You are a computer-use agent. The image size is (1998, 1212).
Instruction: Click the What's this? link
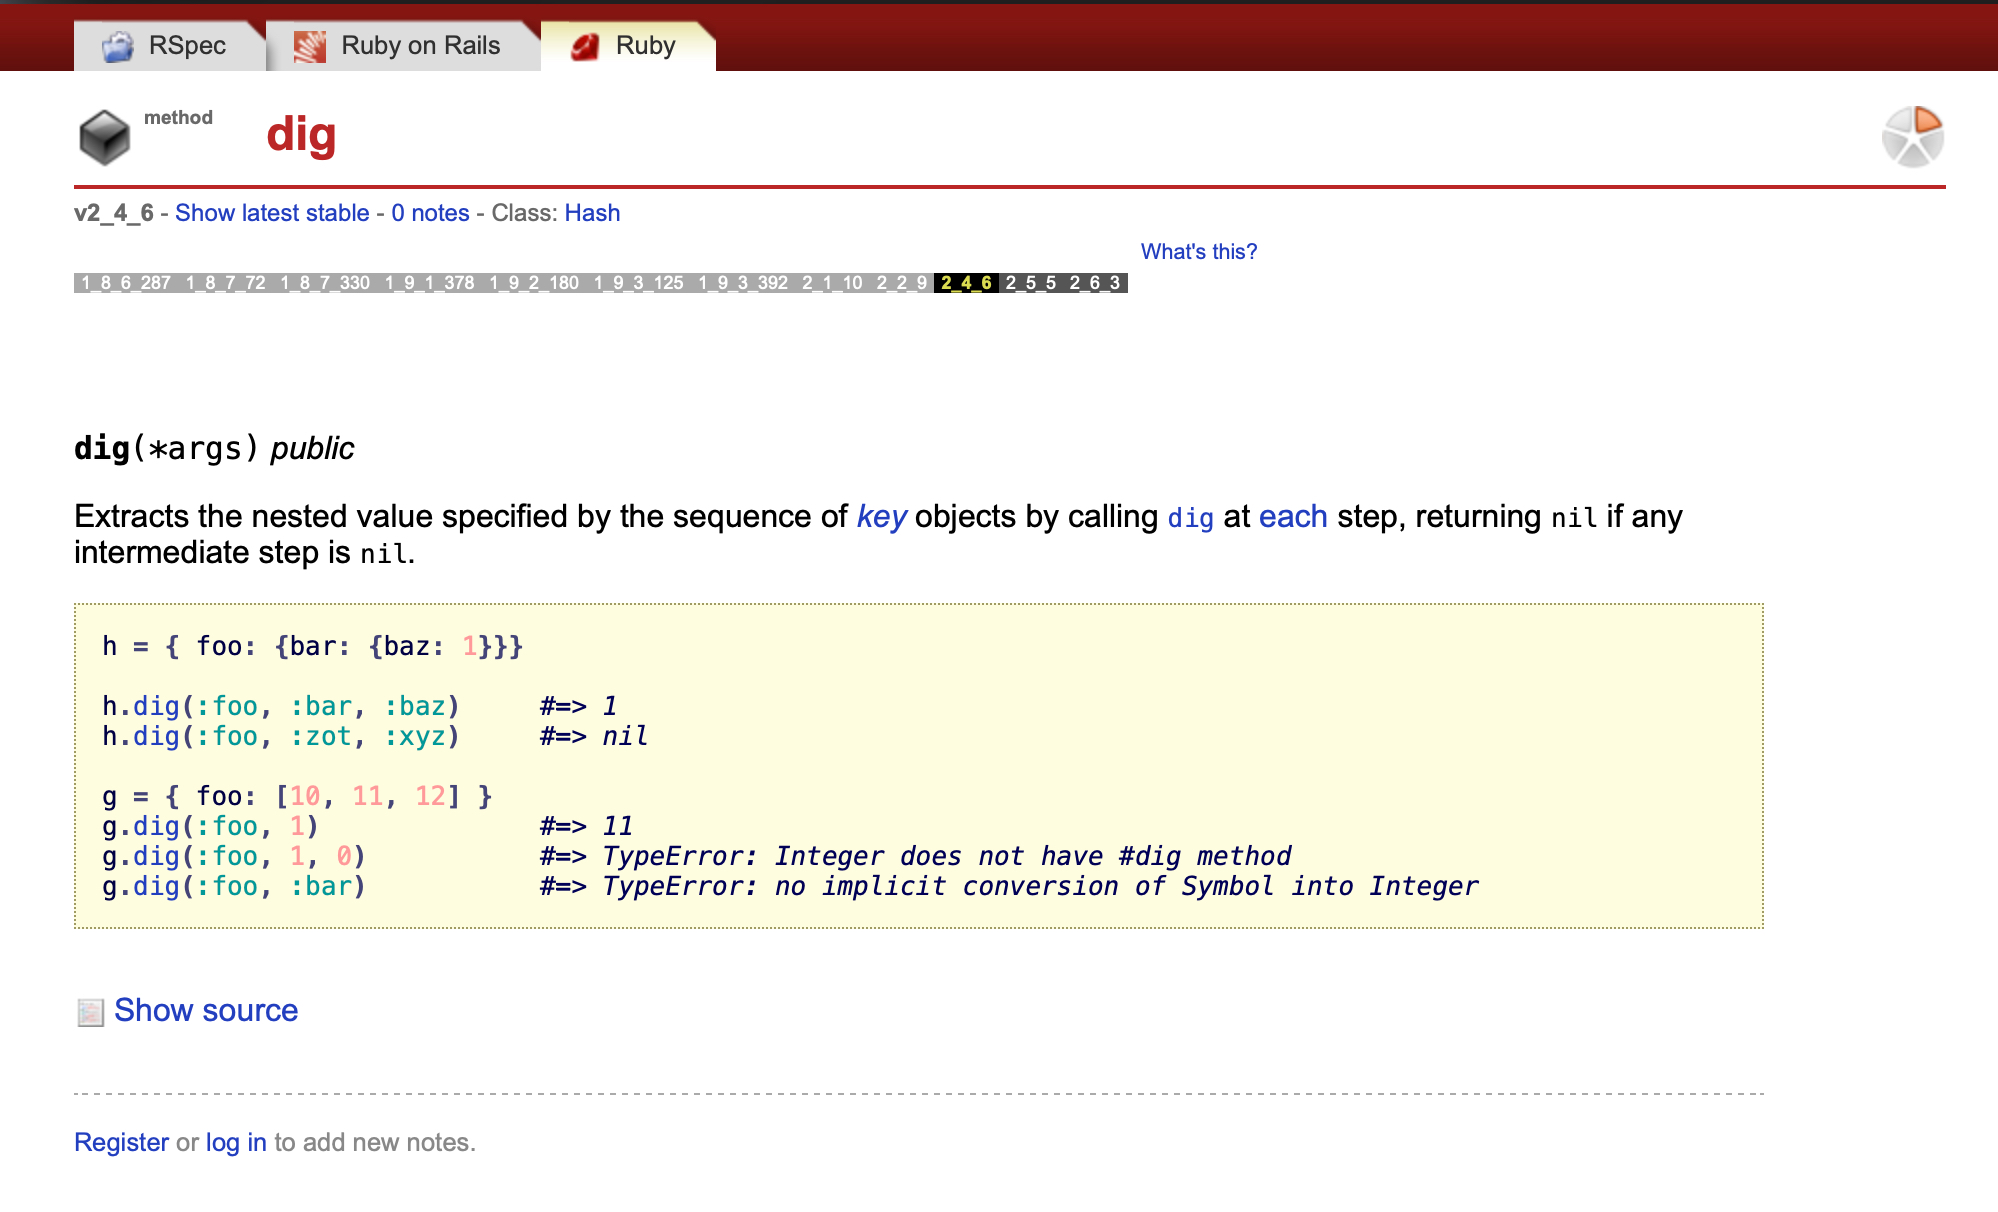tap(1199, 252)
